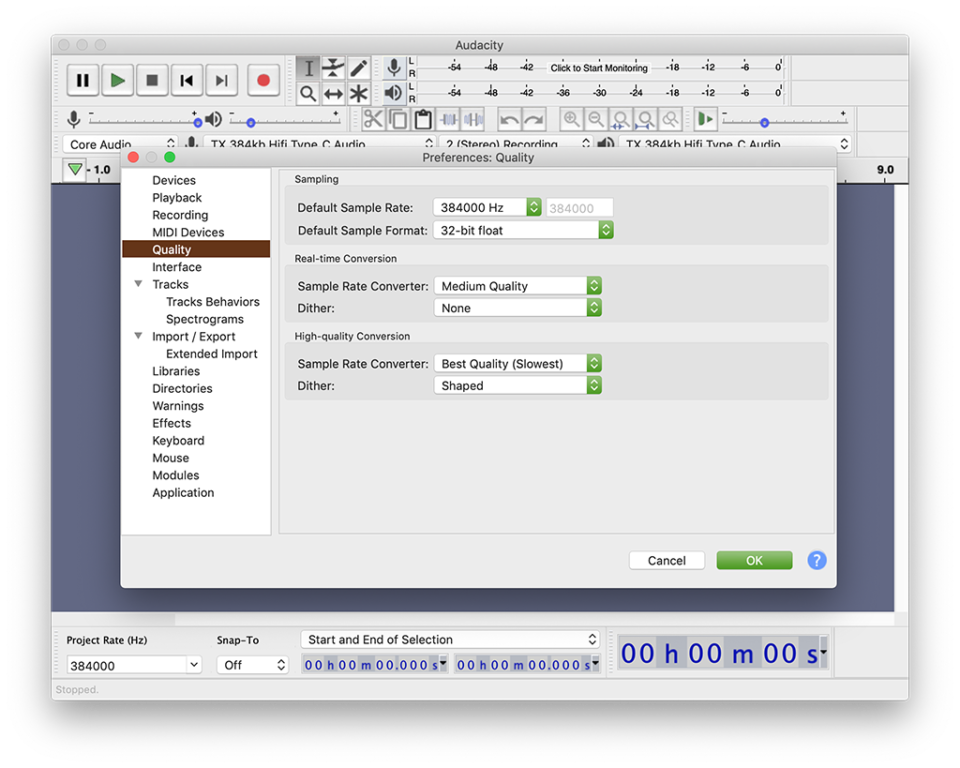Open Start and End of Selection dropdown

click(x=450, y=639)
